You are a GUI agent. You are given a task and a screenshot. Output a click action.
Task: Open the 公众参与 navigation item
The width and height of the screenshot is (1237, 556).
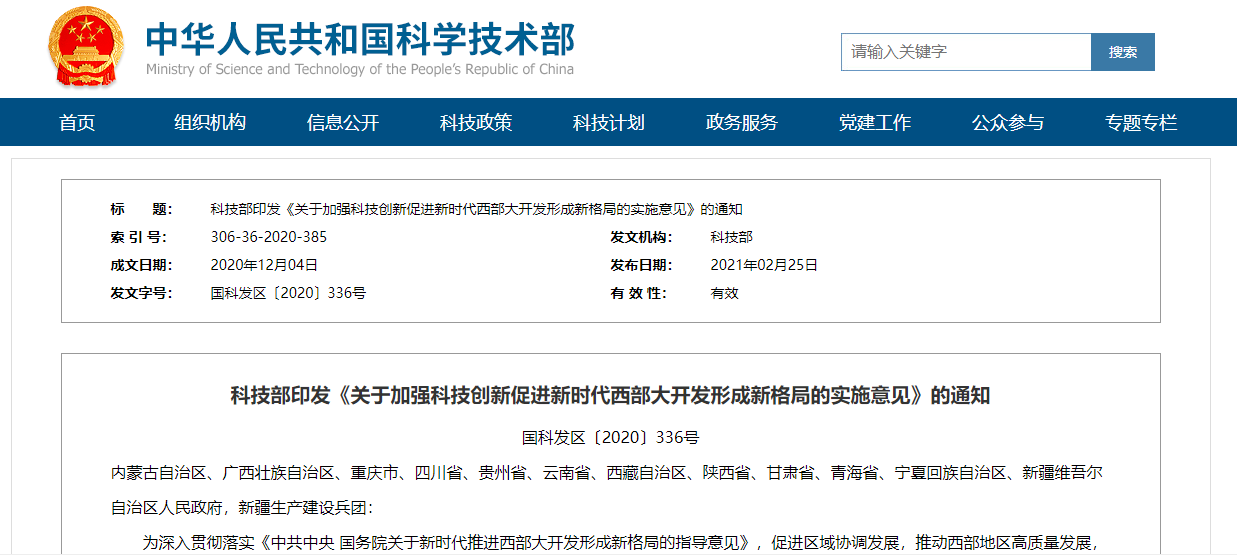tap(1008, 123)
